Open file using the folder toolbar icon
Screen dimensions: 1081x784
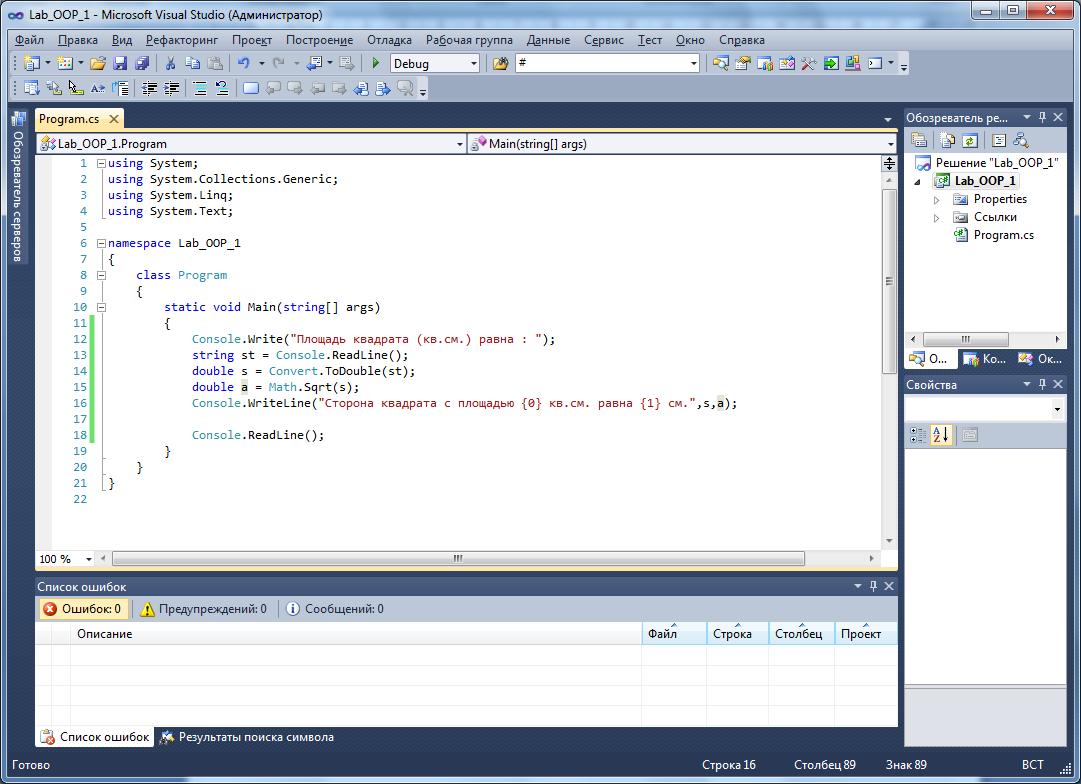pyautogui.click(x=98, y=63)
